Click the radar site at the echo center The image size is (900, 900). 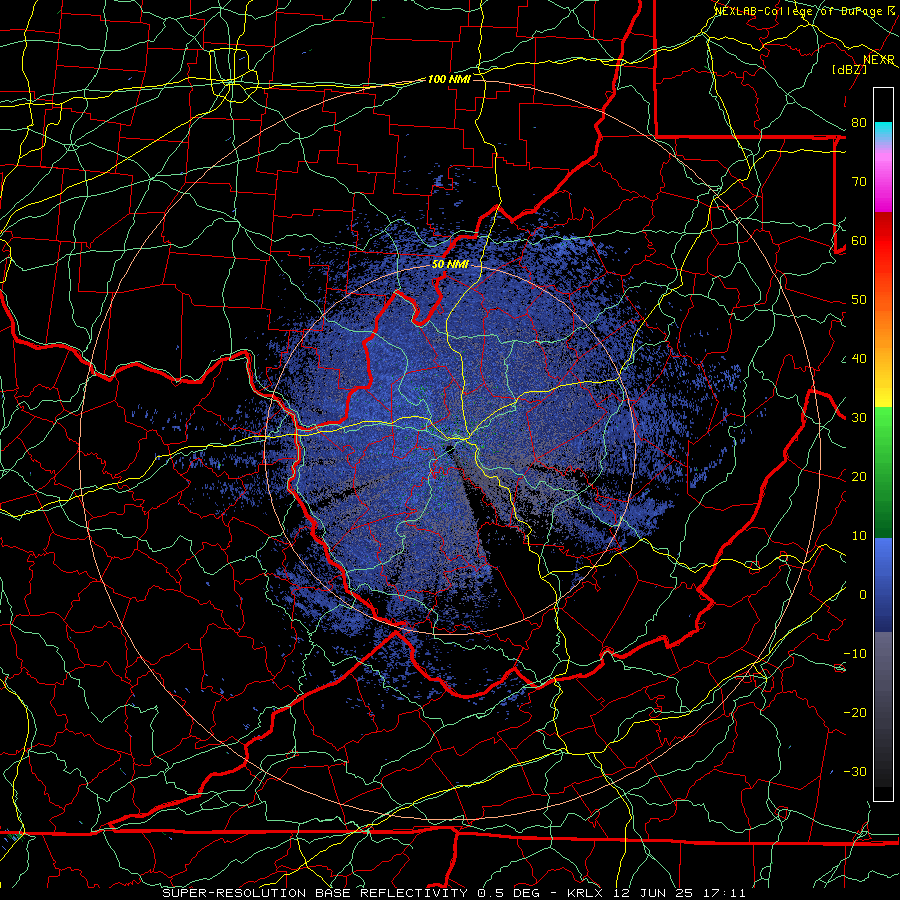click(x=451, y=449)
